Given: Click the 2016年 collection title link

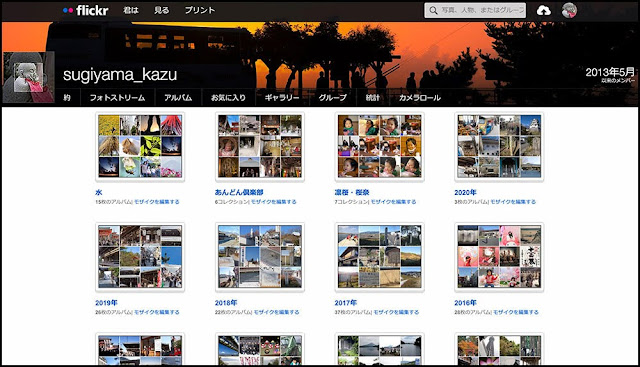Looking at the screenshot, I should tap(465, 303).
